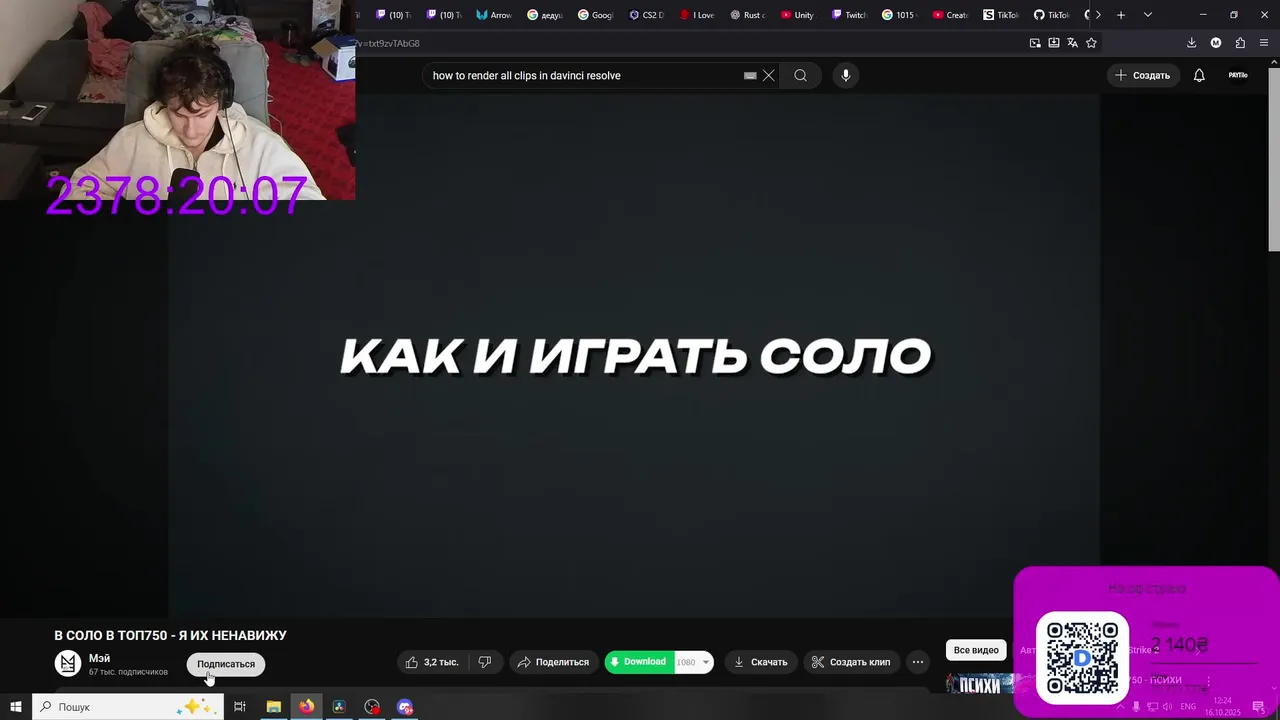Click the Windows taskbar Пошук search box
Image resolution: width=1280 pixels, height=720 pixels.
pyautogui.click(x=127, y=707)
